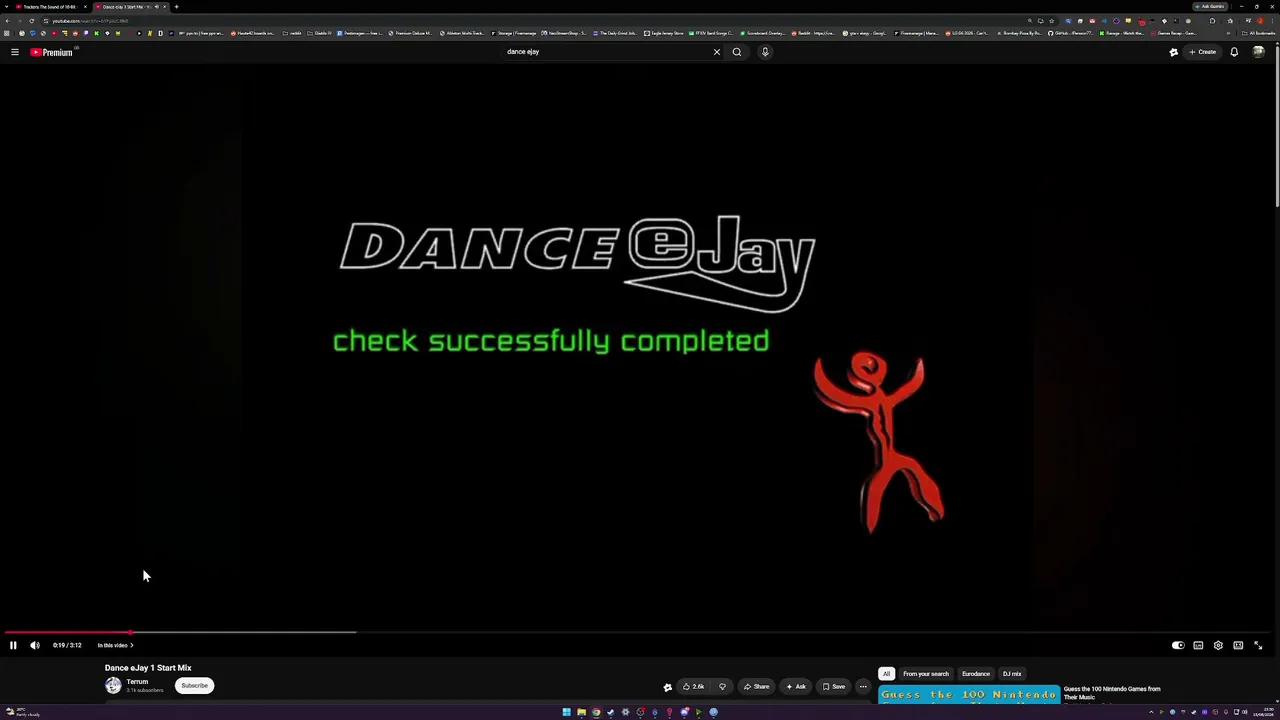Select the 'DJ mix' filter chip

(x=1012, y=674)
